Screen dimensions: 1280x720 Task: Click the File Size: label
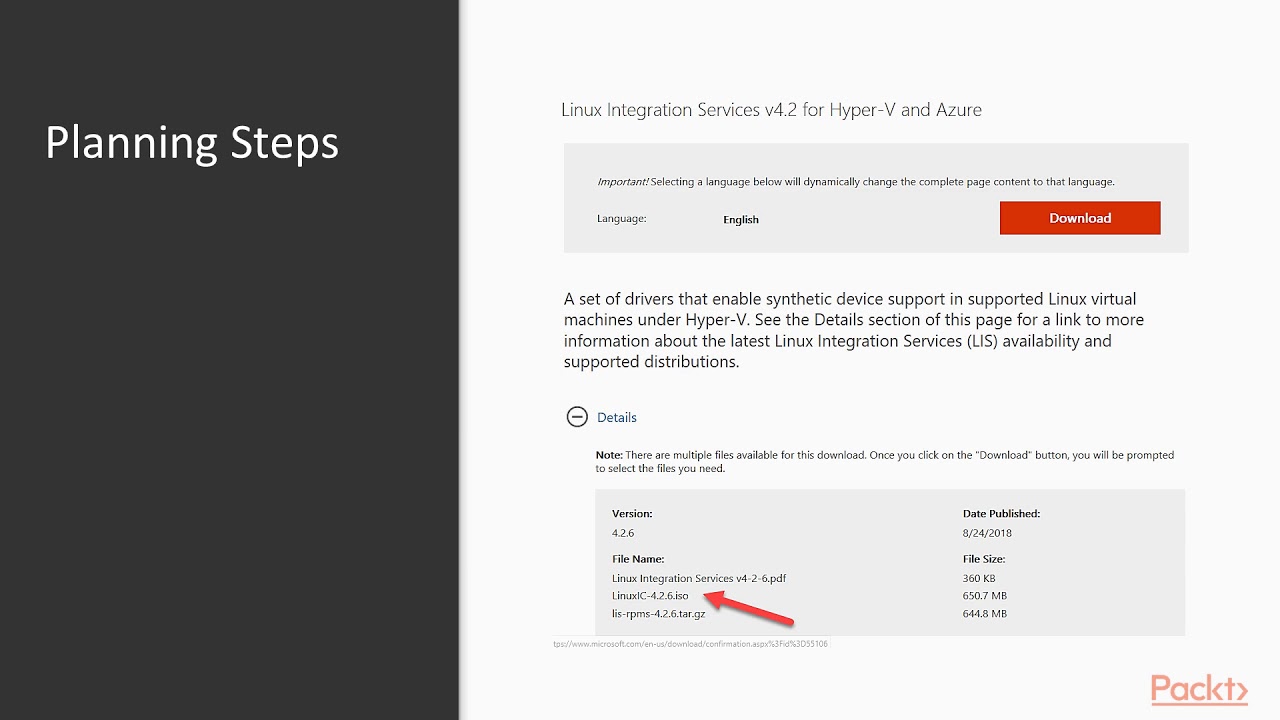pos(984,559)
